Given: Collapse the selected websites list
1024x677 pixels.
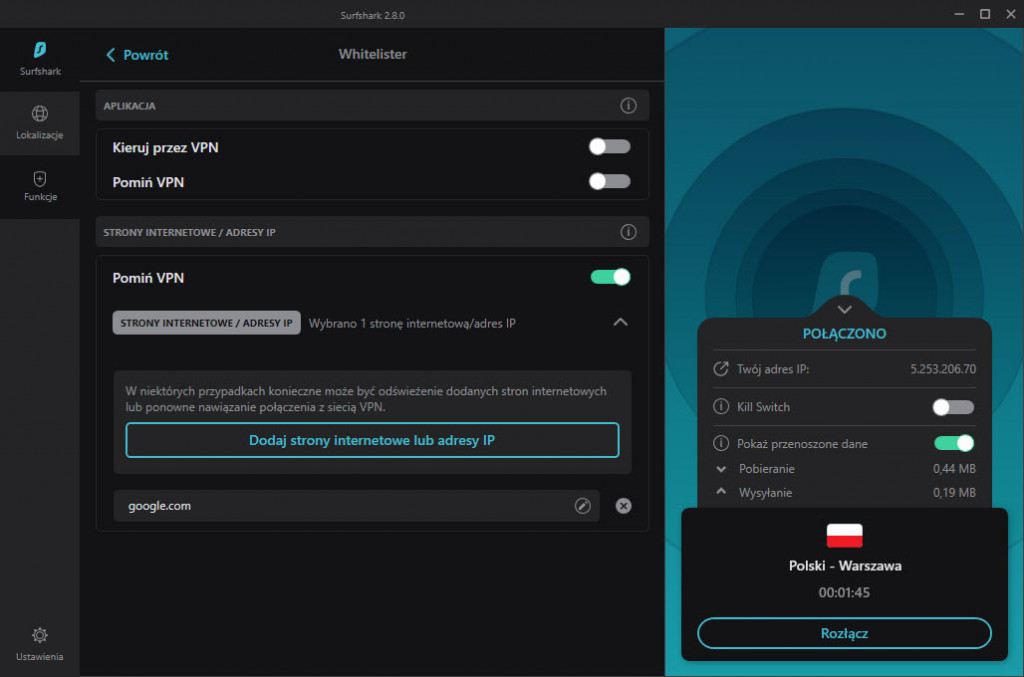Looking at the screenshot, I should [x=620, y=323].
